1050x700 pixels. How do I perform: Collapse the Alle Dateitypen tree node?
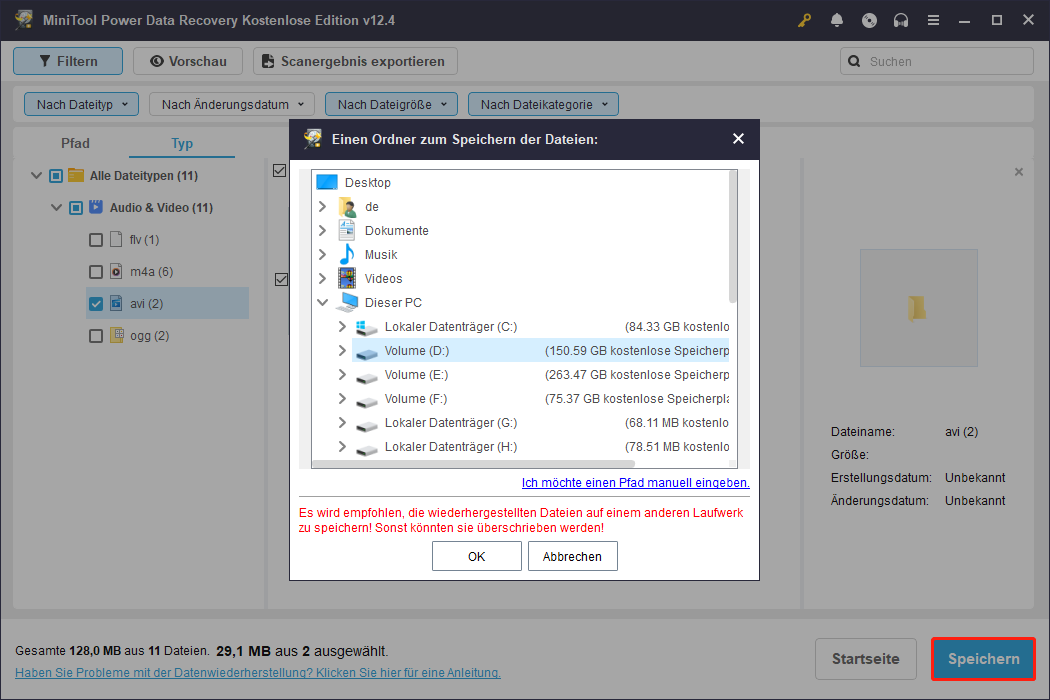[x=36, y=176]
